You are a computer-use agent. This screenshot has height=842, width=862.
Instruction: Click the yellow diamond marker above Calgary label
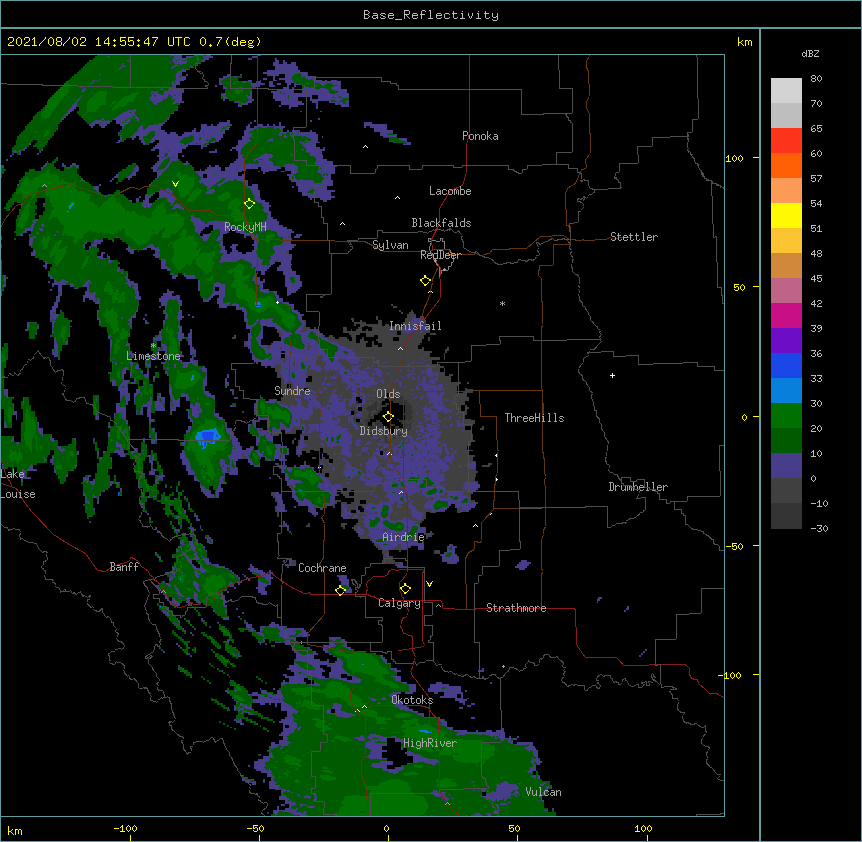[405, 589]
